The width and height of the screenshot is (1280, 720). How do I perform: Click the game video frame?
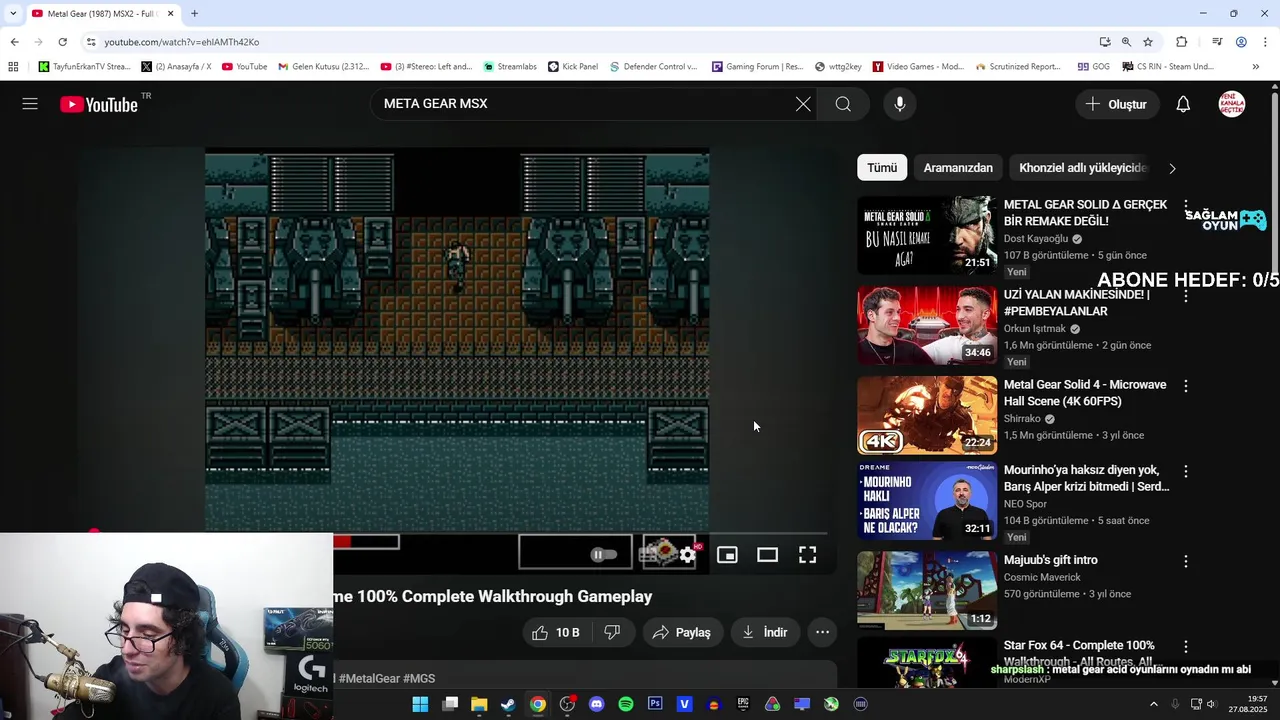[x=457, y=340]
